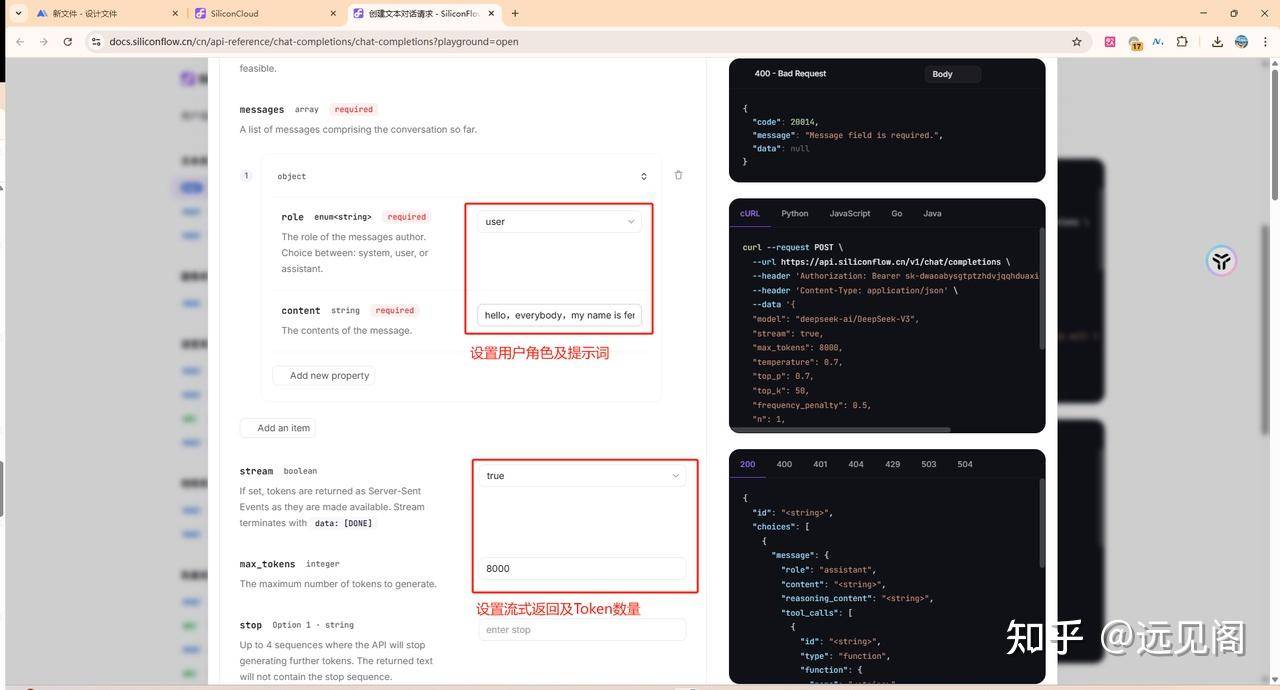The image size is (1280, 690).
Task: Open the role dropdown showing user
Action: pos(559,221)
